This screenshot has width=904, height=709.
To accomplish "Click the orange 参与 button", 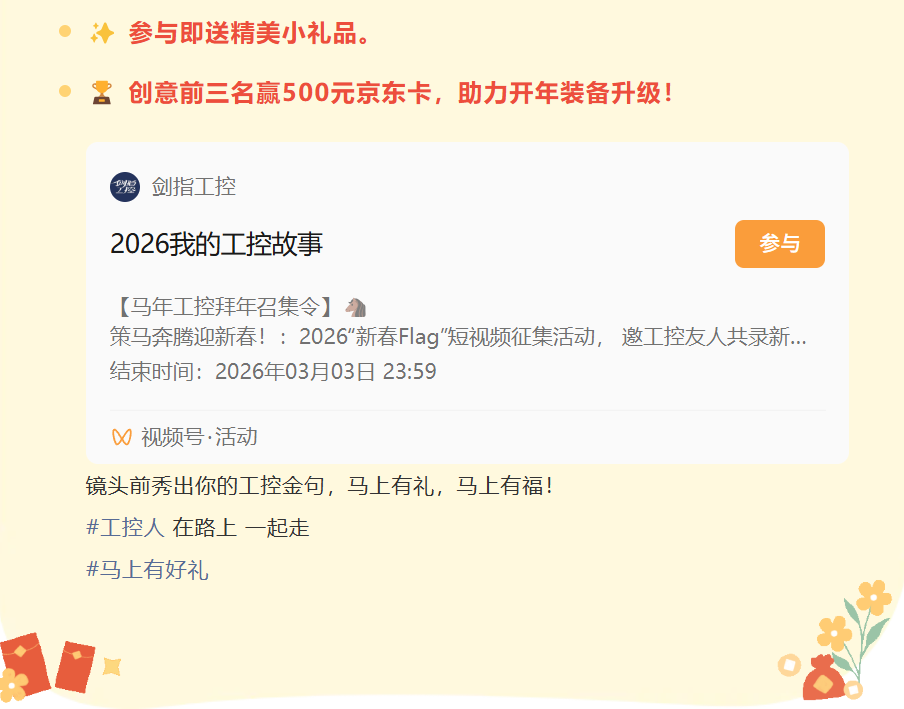I will coord(779,244).
